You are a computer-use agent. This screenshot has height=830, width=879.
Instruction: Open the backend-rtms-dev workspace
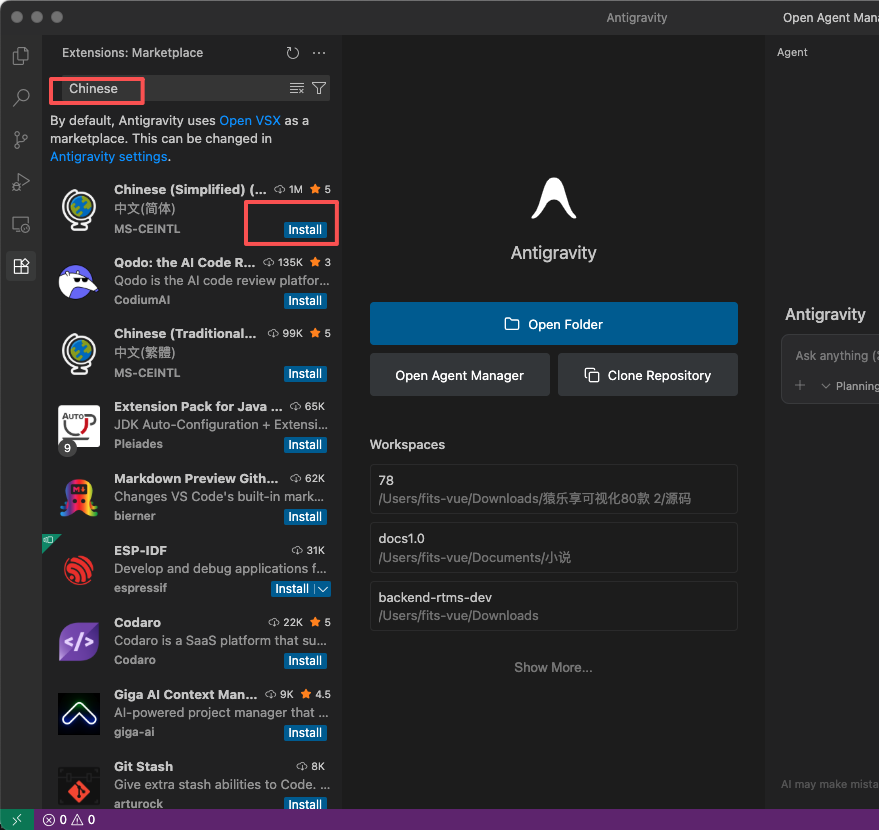[x=553, y=606]
